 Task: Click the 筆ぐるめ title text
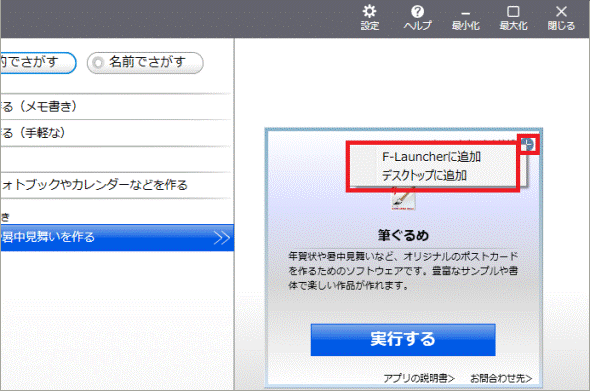[x=403, y=236]
